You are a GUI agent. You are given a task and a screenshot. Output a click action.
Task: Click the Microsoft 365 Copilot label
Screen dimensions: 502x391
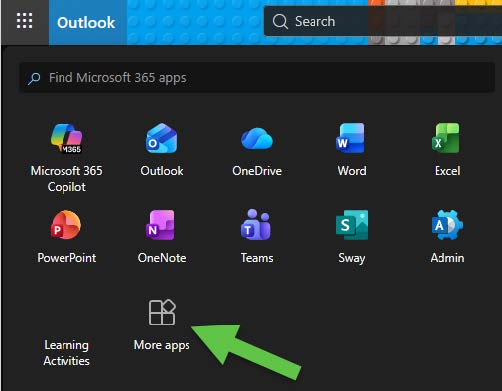67,179
